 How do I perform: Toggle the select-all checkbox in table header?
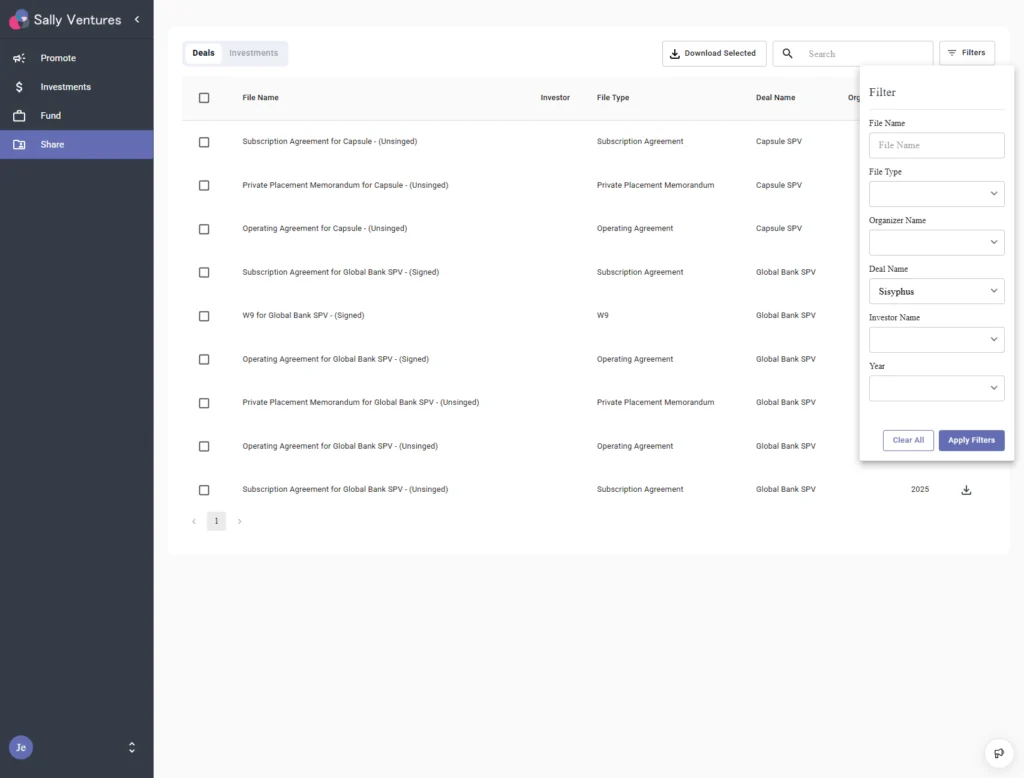tap(204, 98)
